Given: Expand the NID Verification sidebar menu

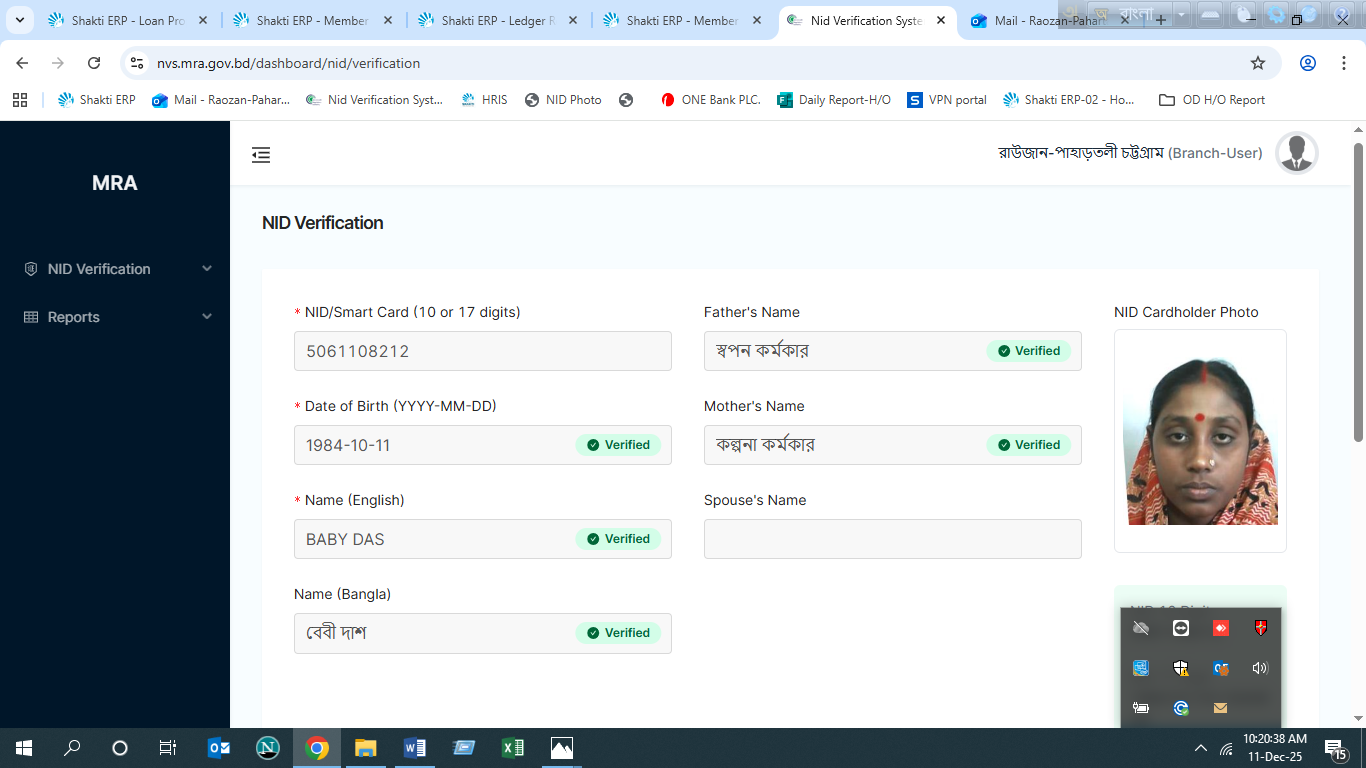Looking at the screenshot, I should [115, 269].
